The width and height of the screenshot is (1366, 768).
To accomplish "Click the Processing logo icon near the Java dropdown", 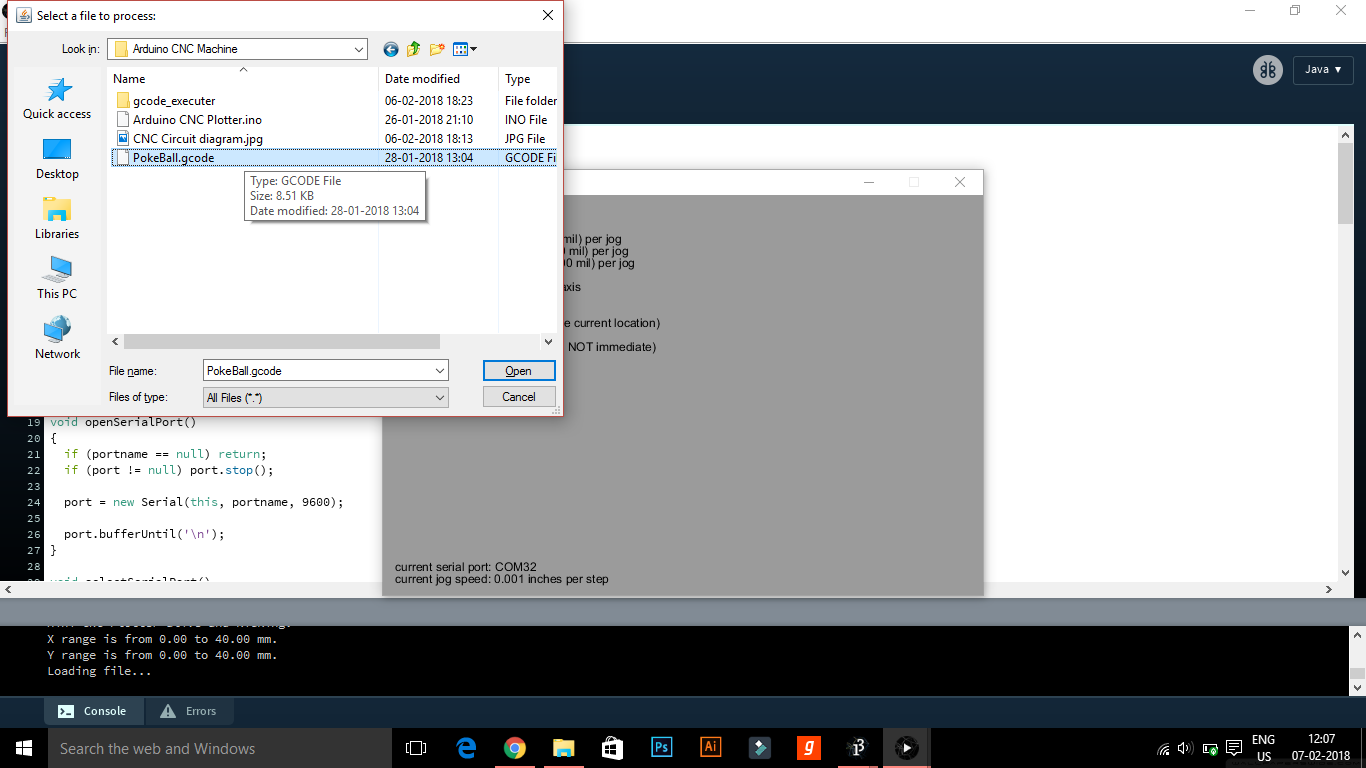I will pos(1268,70).
